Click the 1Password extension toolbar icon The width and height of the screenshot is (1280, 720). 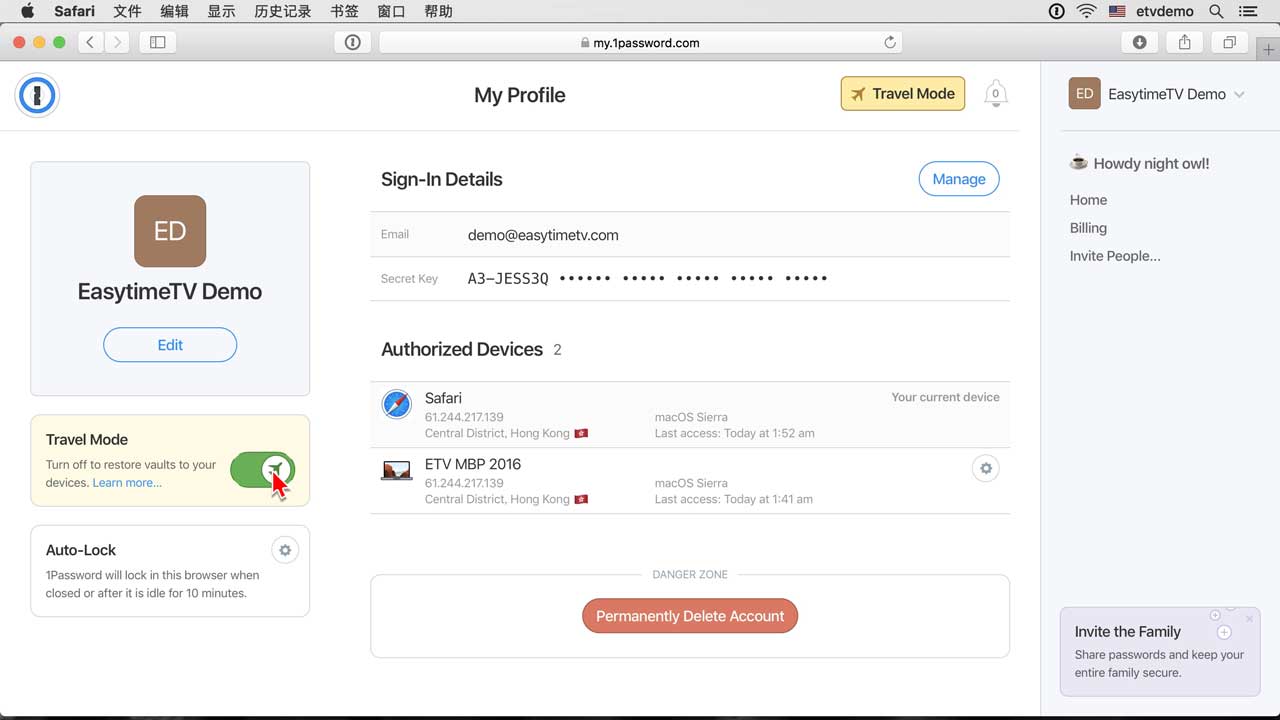pyautogui.click(x=352, y=42)
